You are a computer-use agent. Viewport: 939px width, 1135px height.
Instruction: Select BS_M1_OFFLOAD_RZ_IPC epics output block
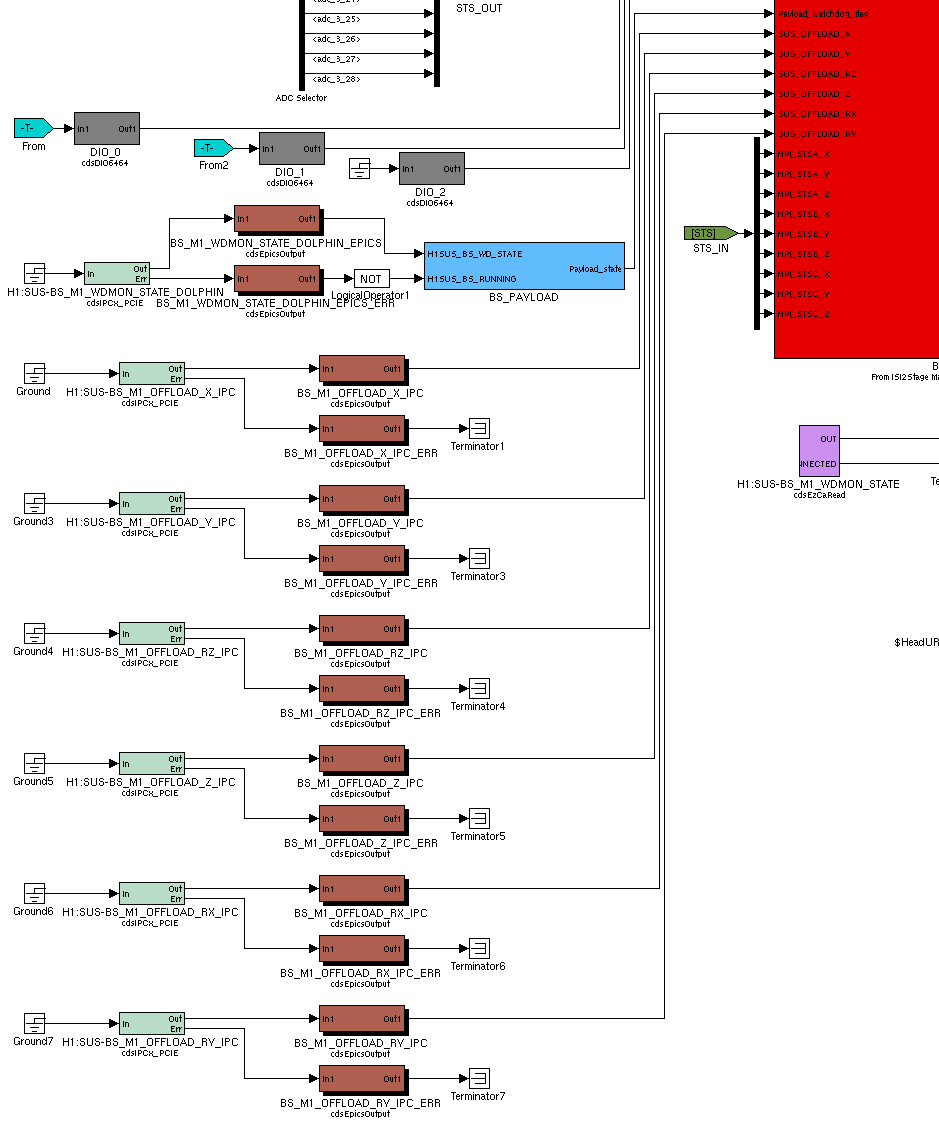[363, 630]
